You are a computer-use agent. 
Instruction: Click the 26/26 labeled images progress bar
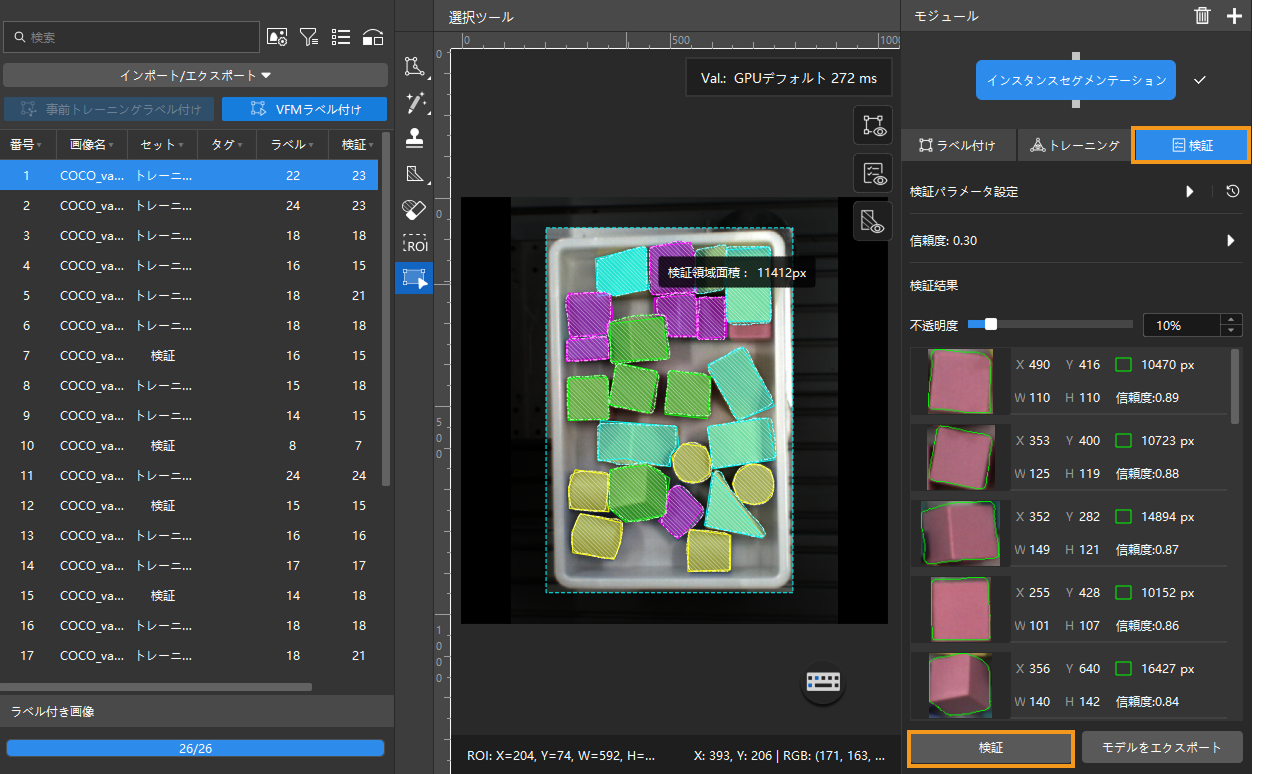(x=195, y=748)
